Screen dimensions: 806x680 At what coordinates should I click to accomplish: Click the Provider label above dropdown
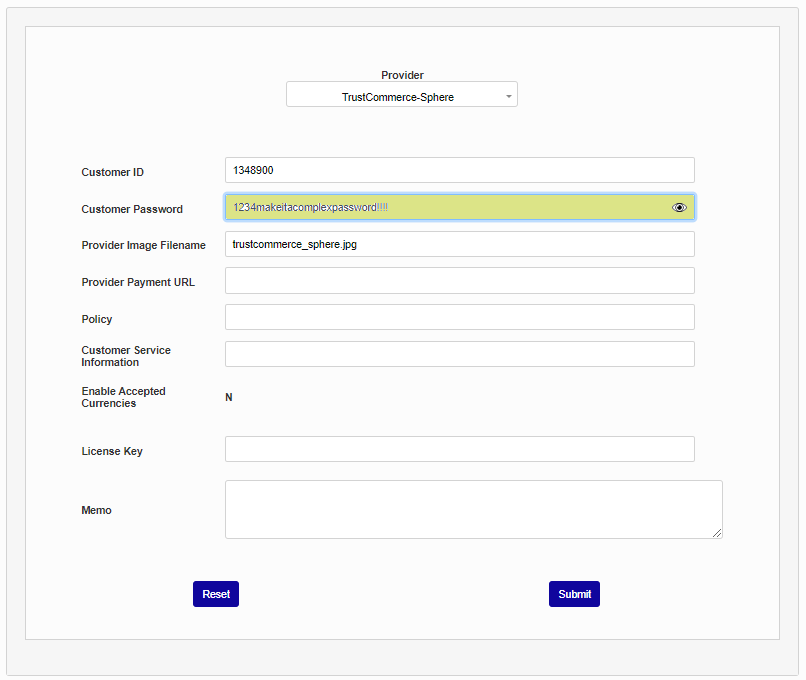click(x=402, y=75)
